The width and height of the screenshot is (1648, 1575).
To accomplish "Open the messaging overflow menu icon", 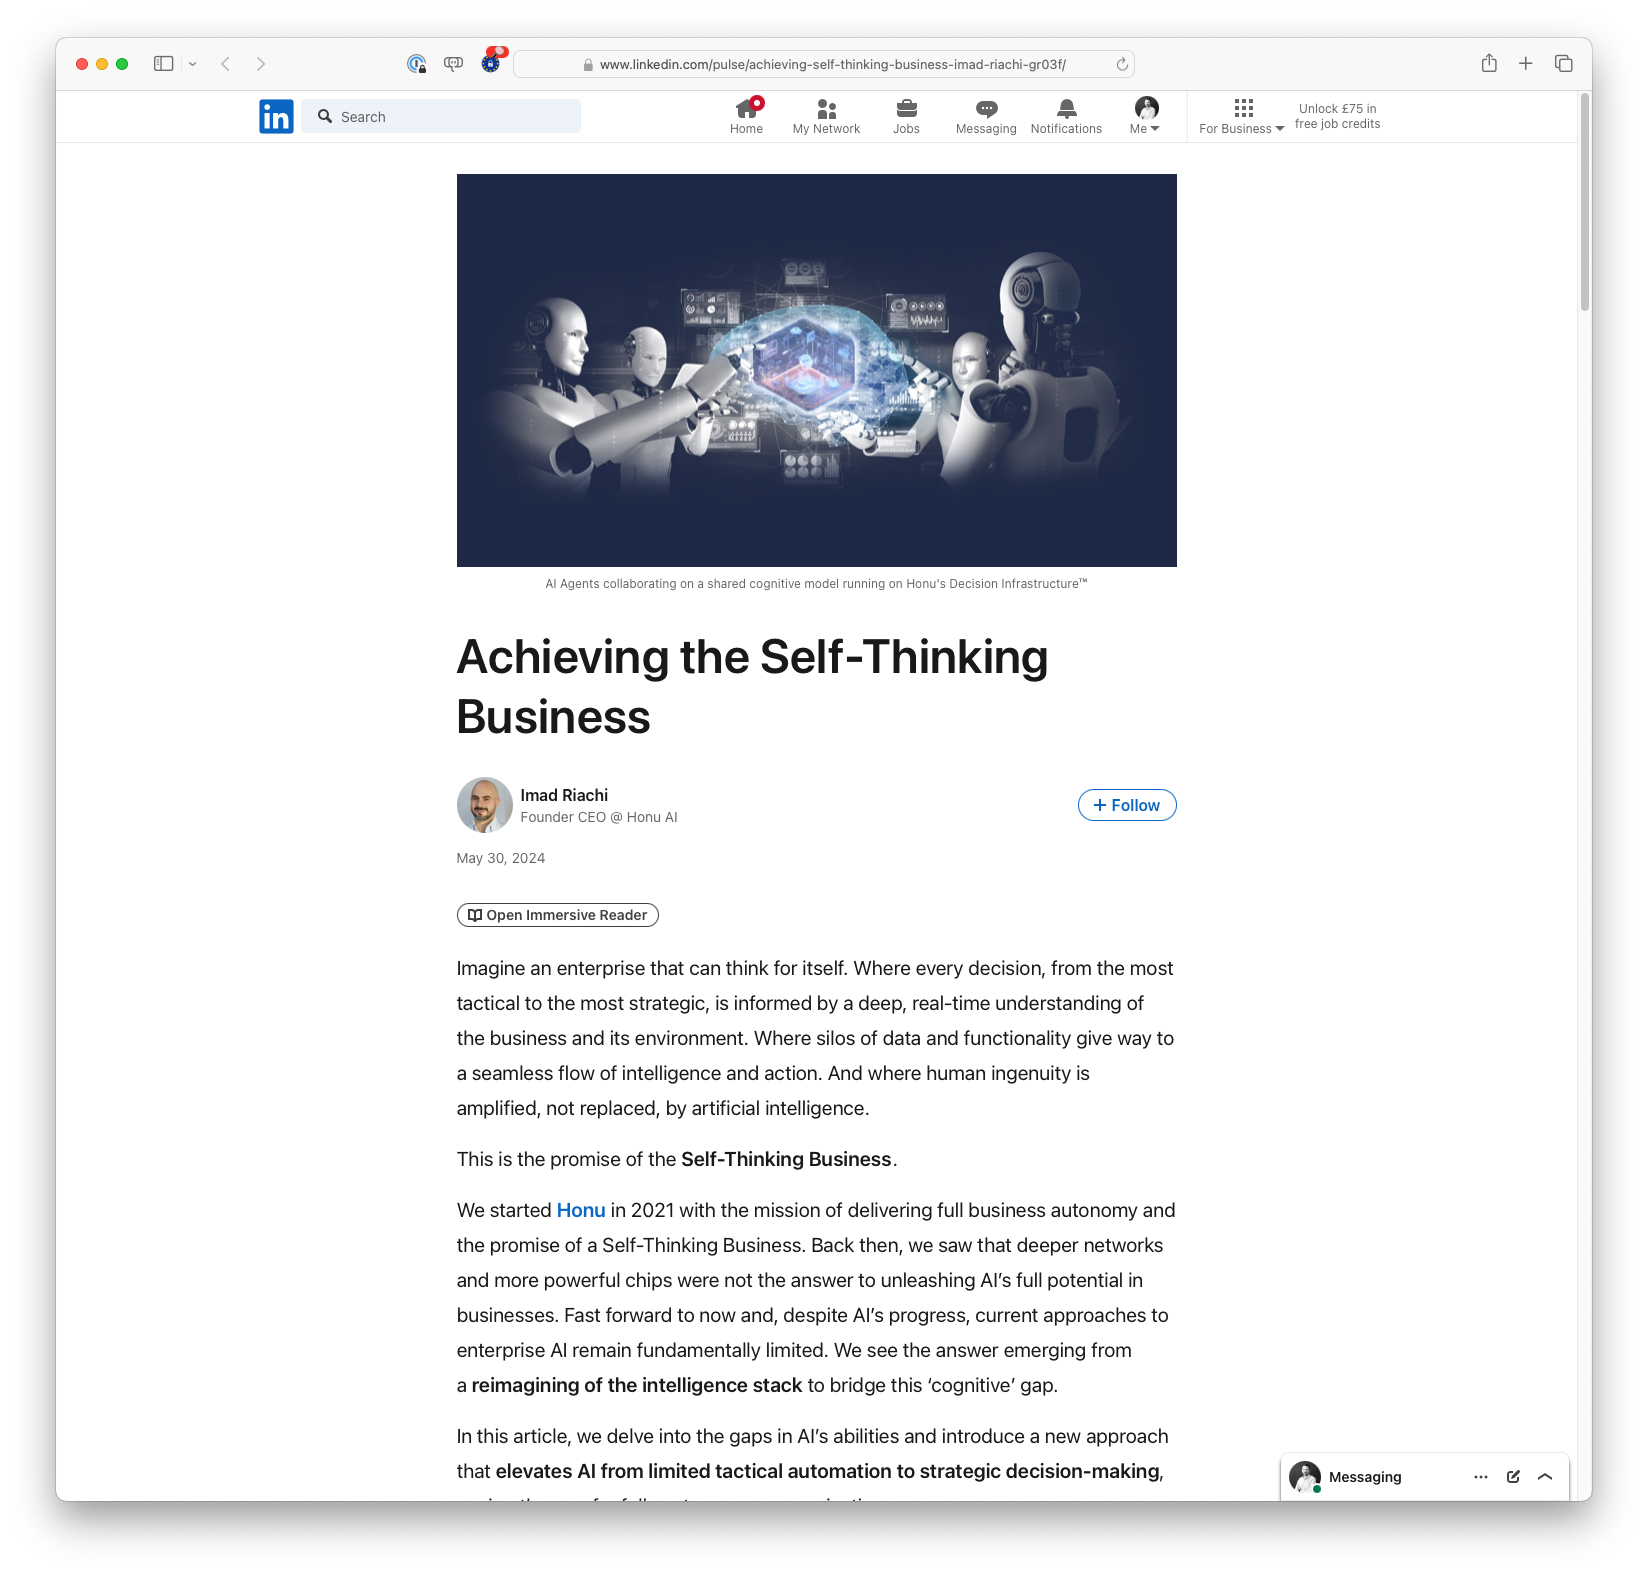I will (1480, 1476).
